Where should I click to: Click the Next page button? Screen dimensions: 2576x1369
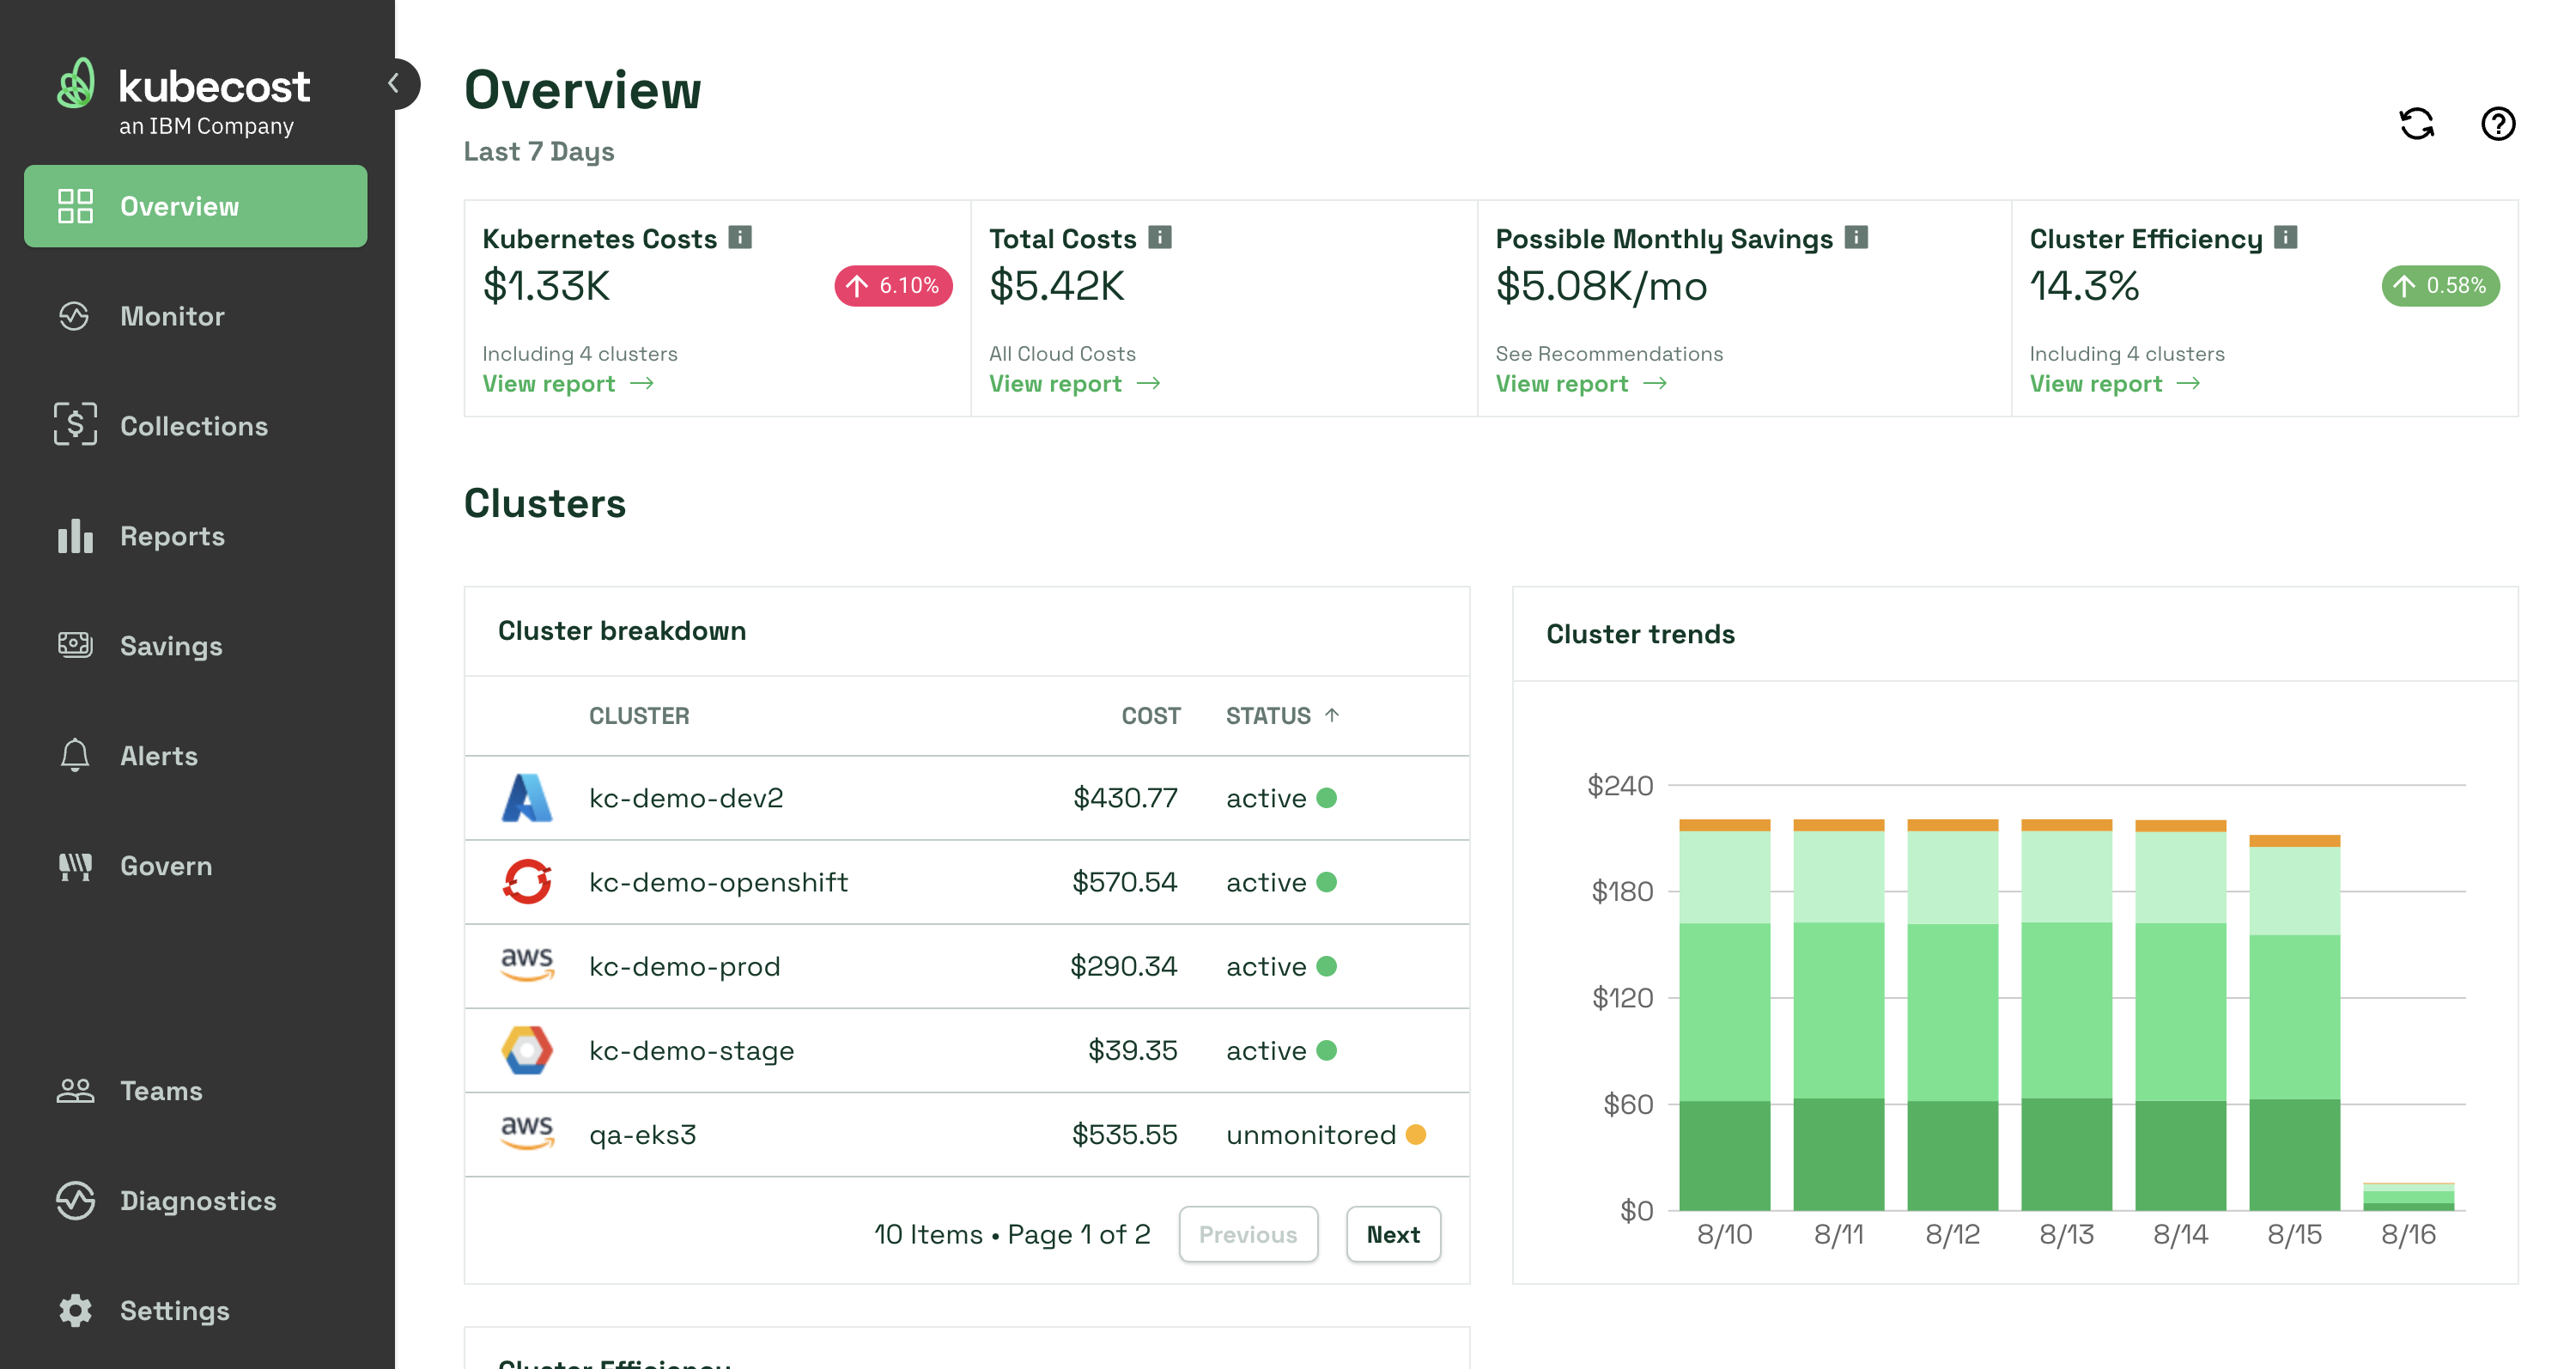click(x=1392, y=1234)
